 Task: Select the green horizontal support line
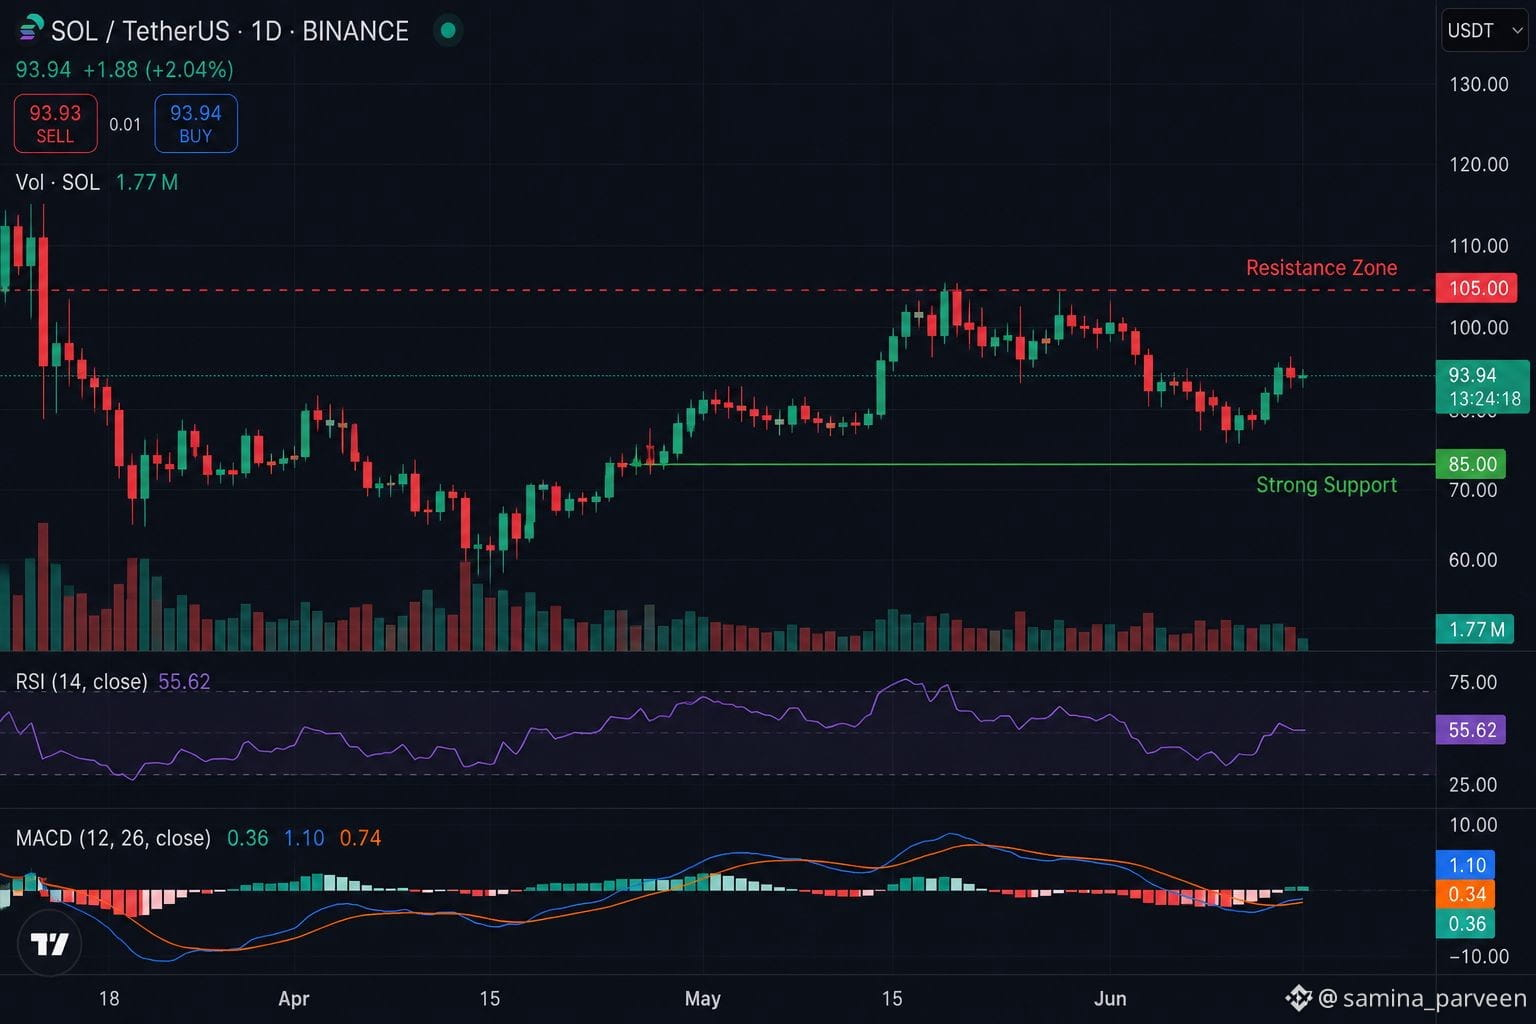1045,464
